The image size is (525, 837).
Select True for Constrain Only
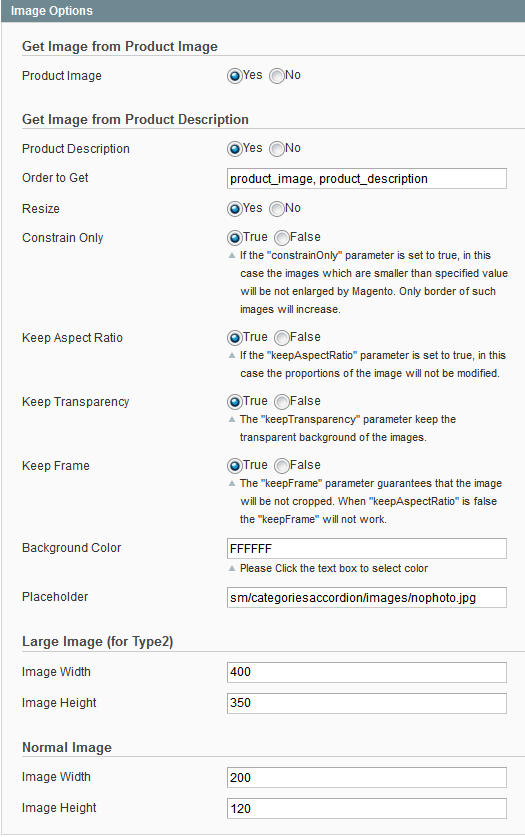click(235, 238)
